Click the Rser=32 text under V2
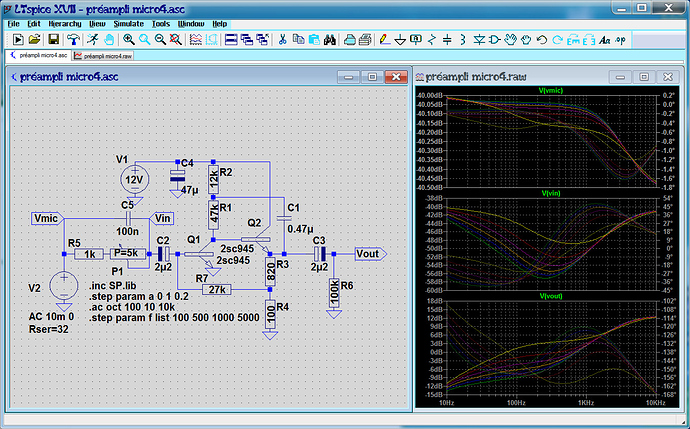This screenshot has height=429, width=690. [48, 330]
